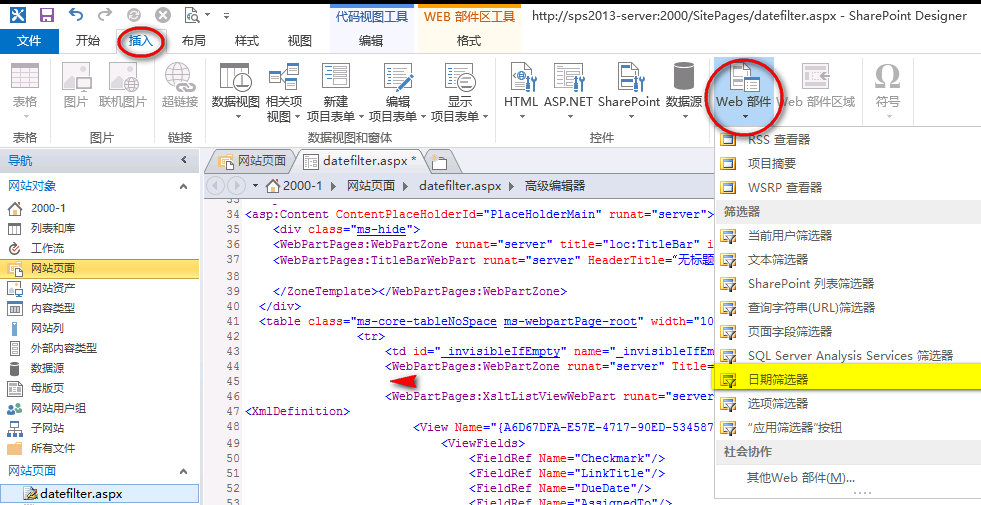
Task: Insert a table with 表格 button
Action: [25, 91]
